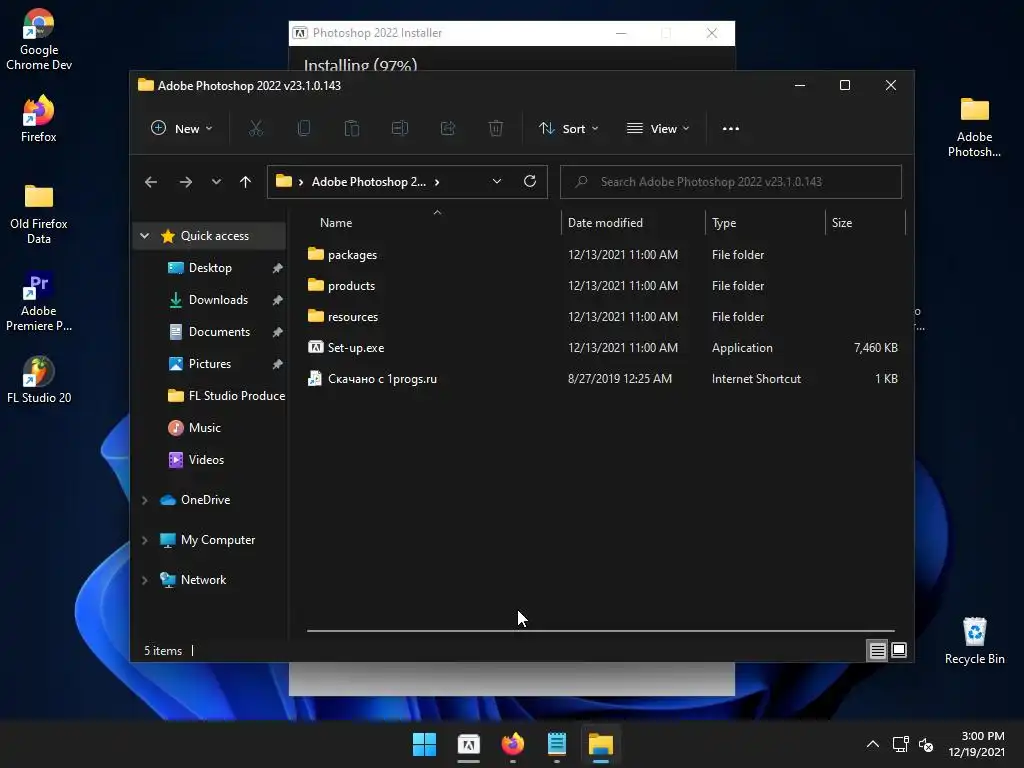Select Downloads in navigation pane

pos(218,300)
